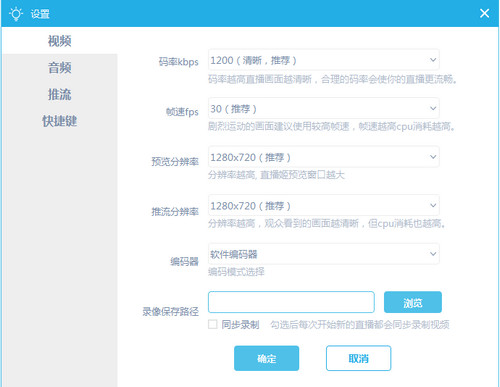The width and height of the screenshot is (500, 387).
Task: Click the hint 分辨率越高, 直播姬预览窗口越大
Action: point(276,175)
